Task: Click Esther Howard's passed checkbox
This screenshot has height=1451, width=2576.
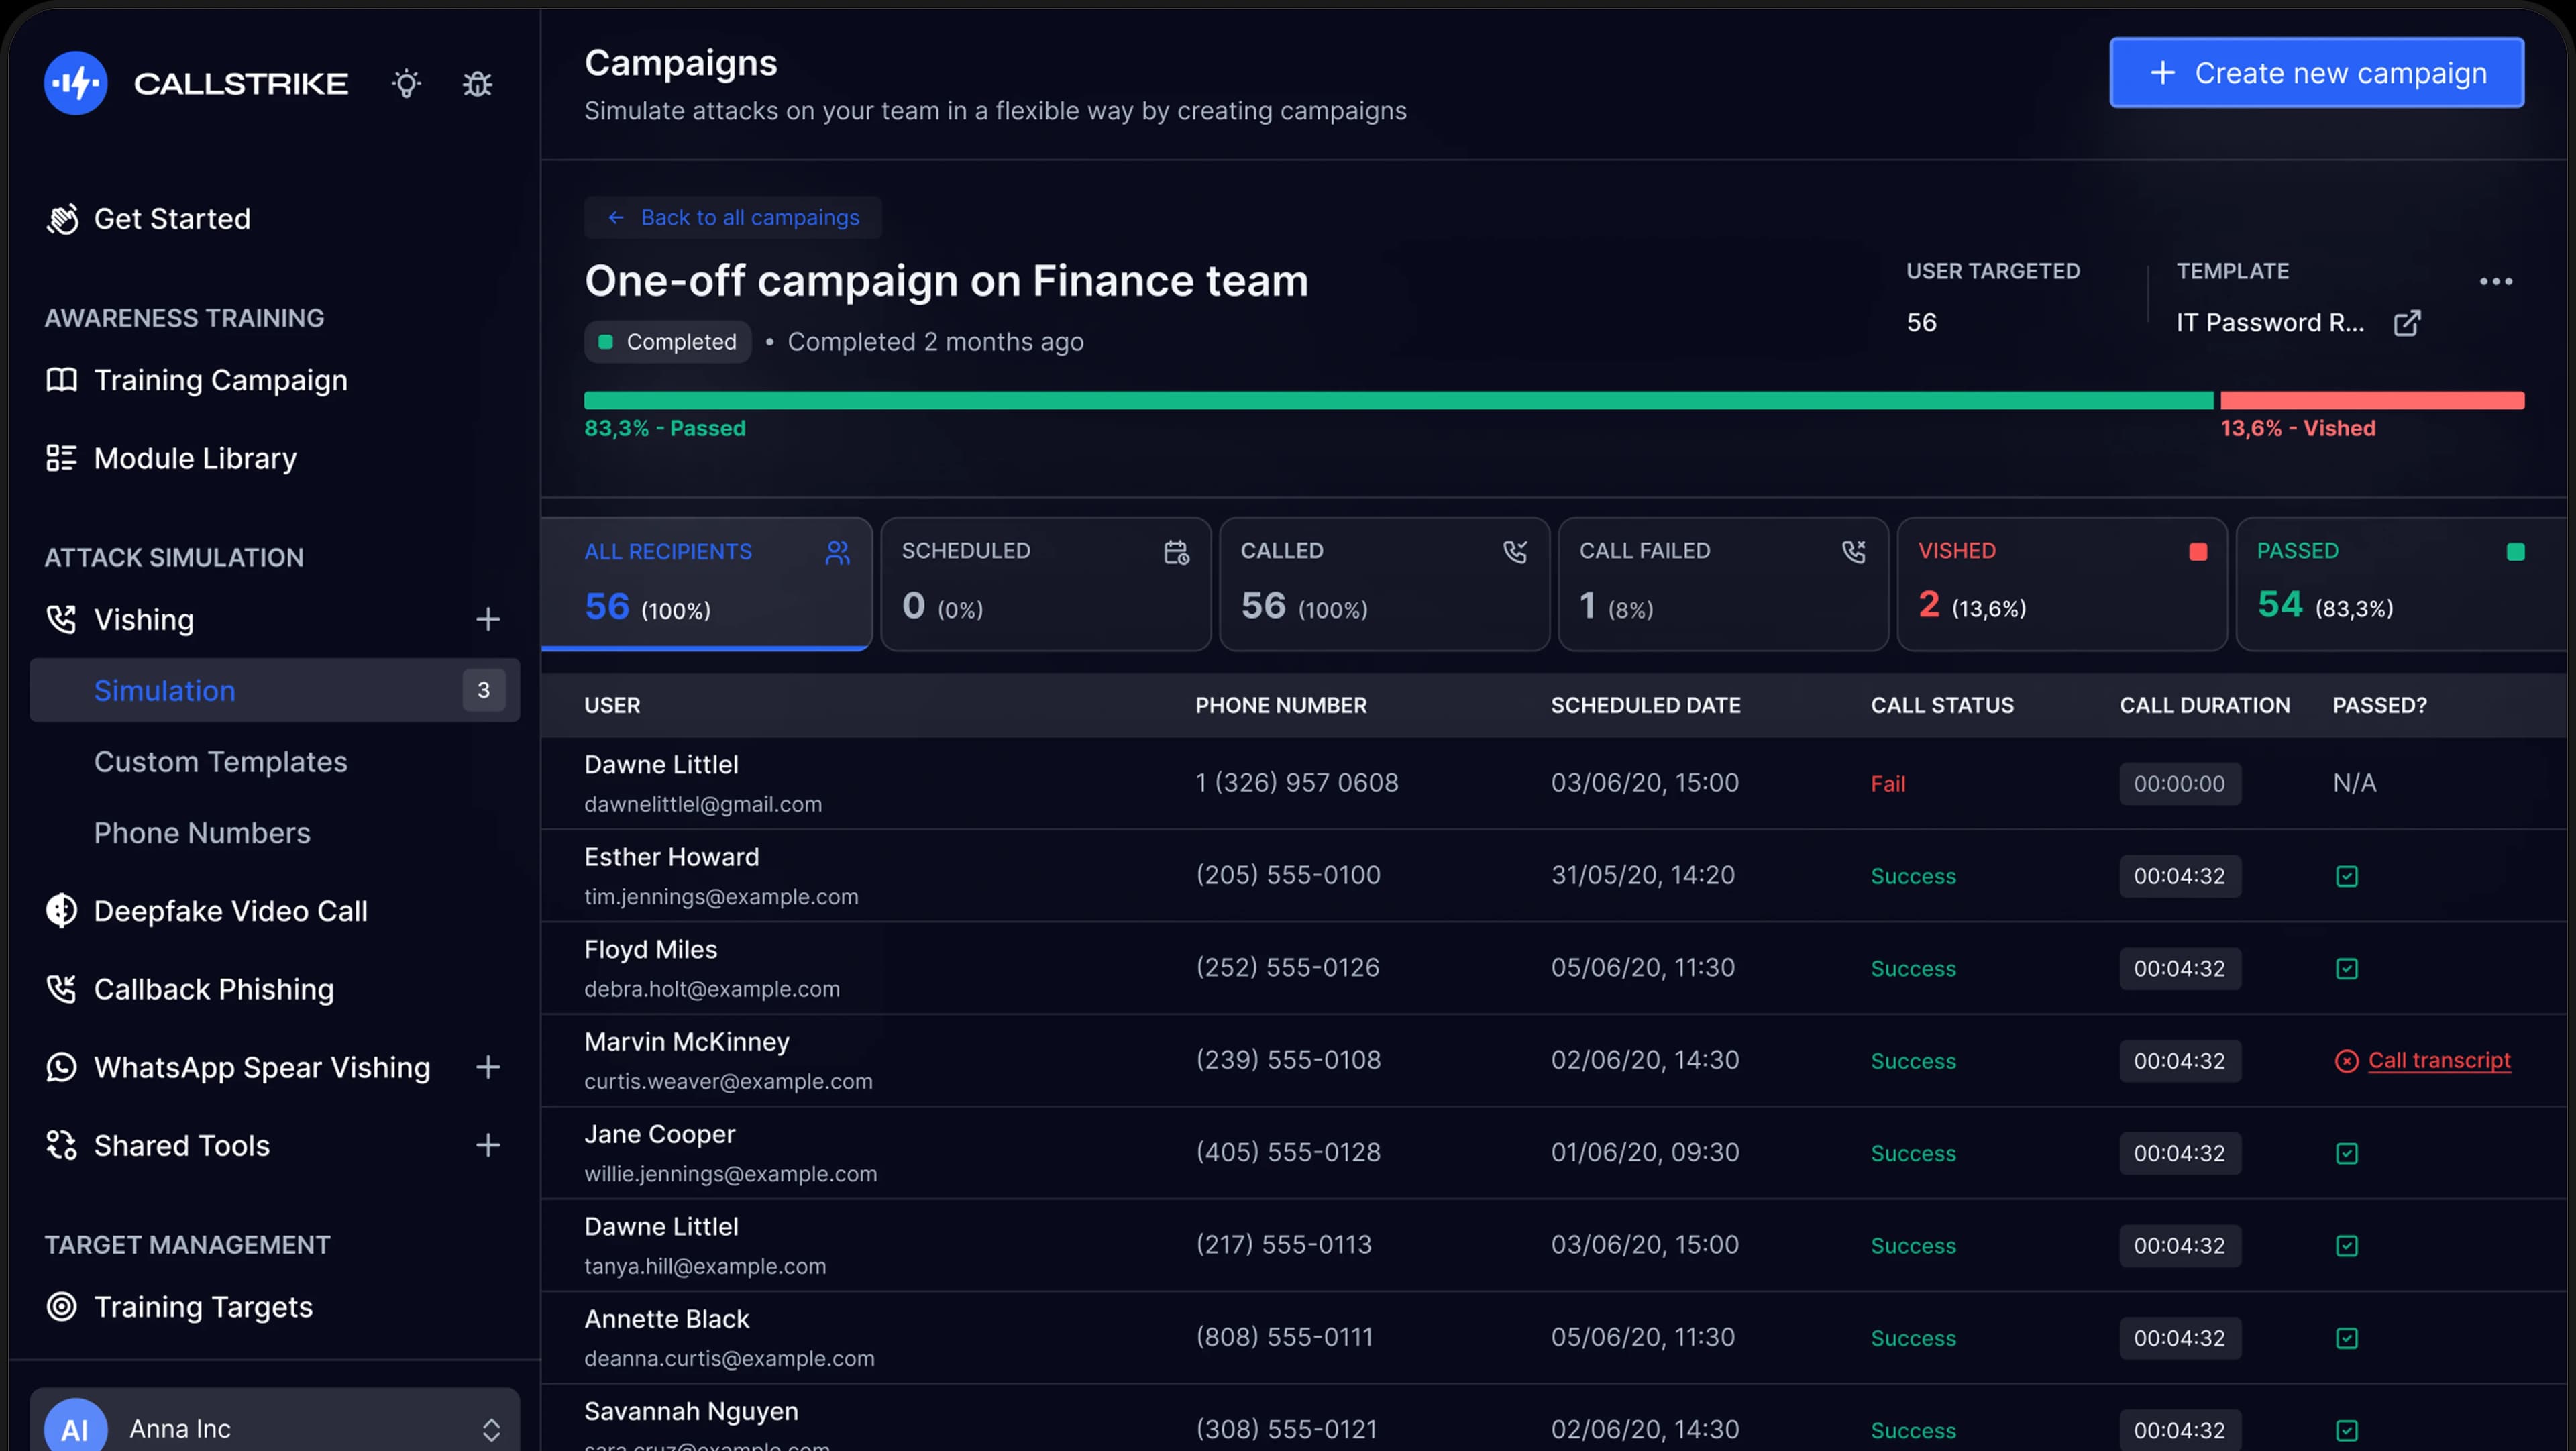Action: pos(2346,876)
